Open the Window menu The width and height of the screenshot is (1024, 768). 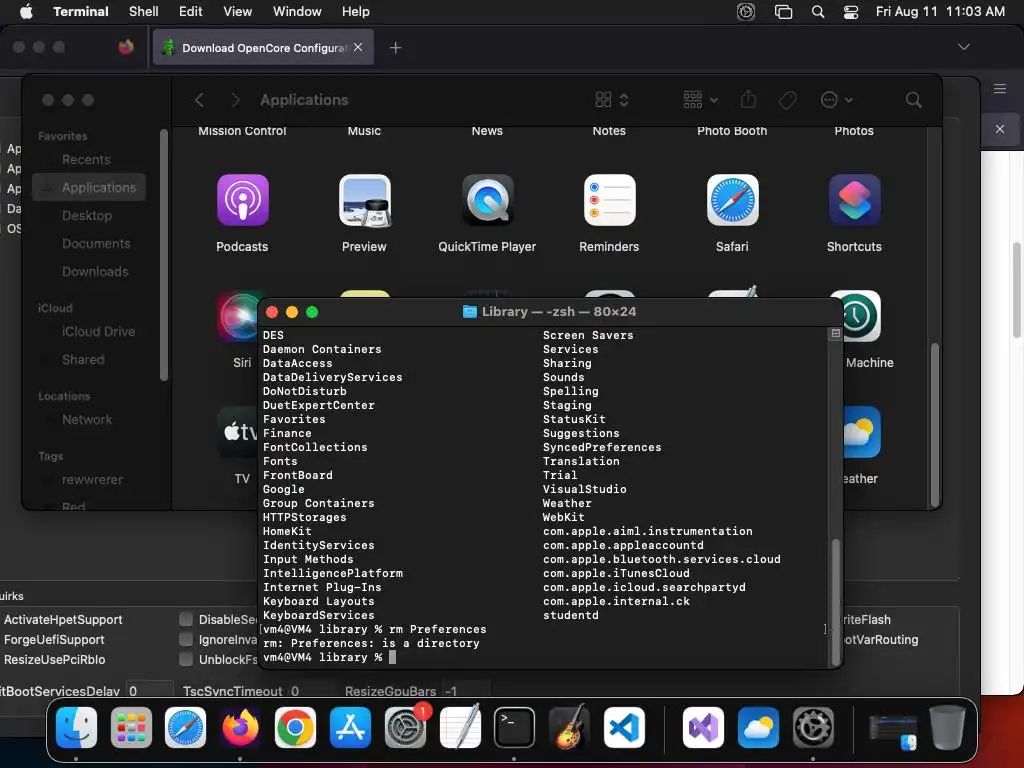tap(297, 12)
